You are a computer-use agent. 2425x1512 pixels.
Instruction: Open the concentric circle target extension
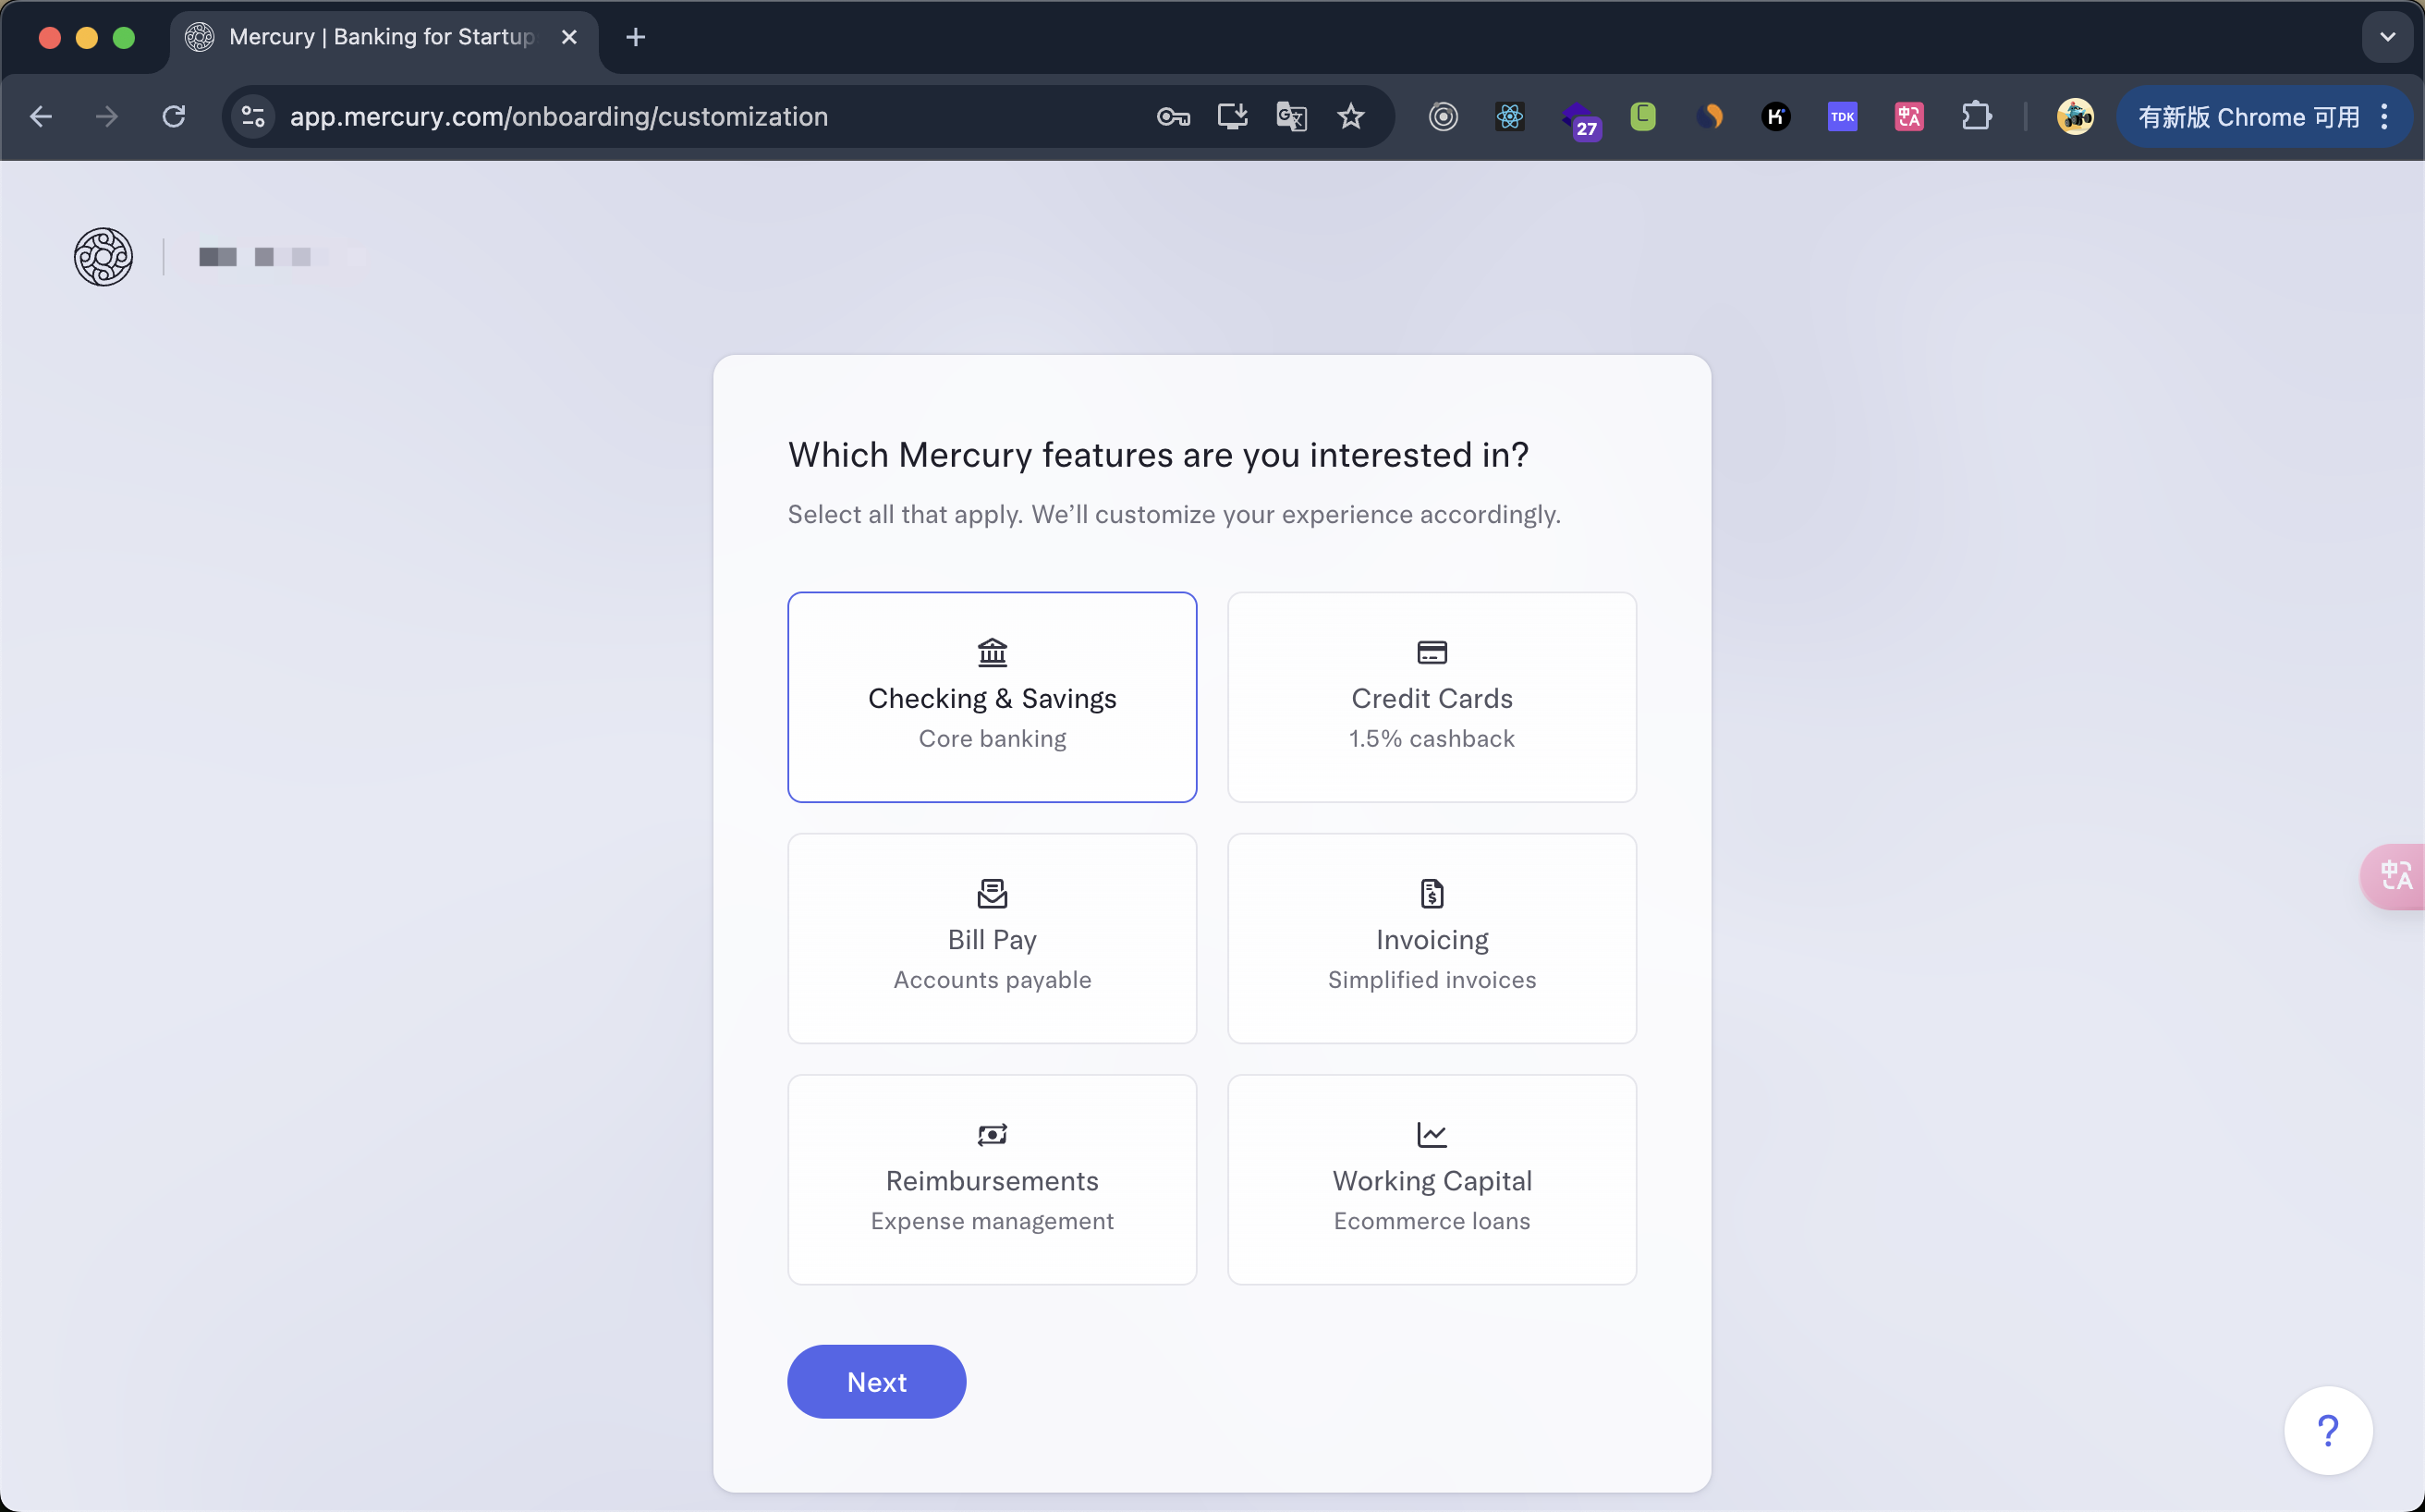coord(1443,117)
